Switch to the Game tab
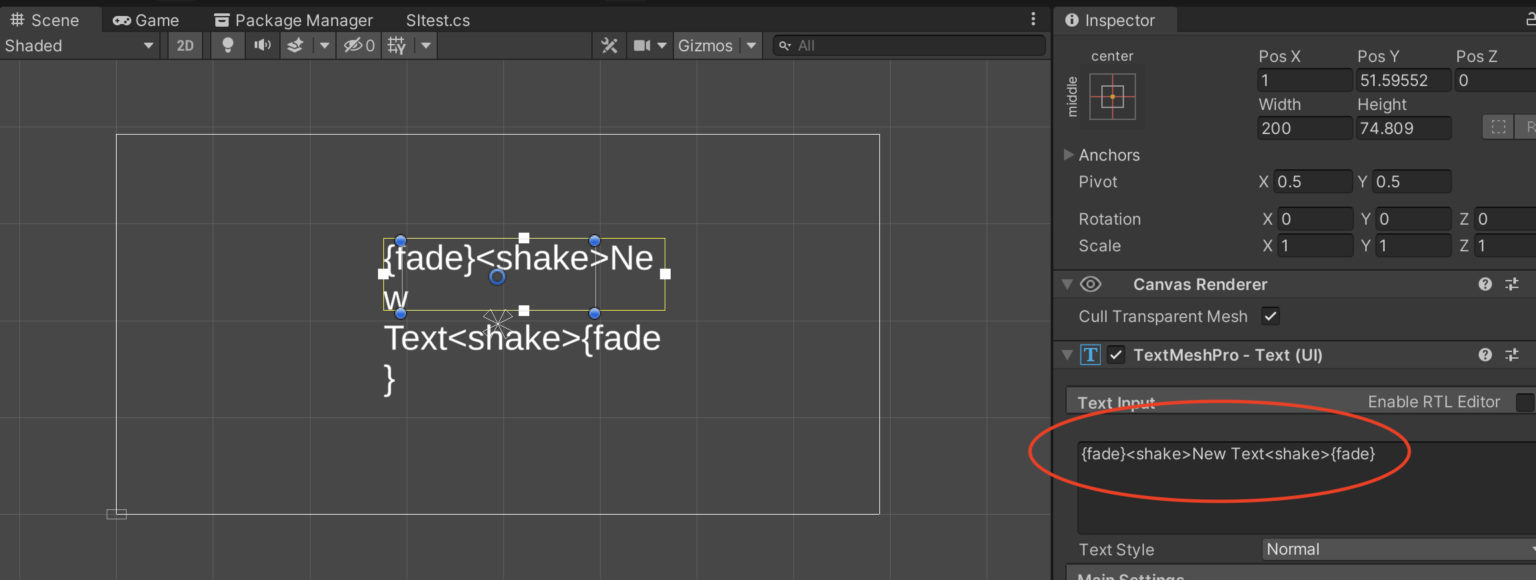 [145, 19]
